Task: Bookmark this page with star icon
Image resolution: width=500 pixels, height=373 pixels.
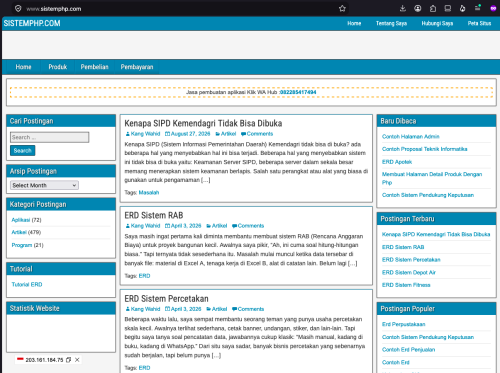Action: coord(342,9)
